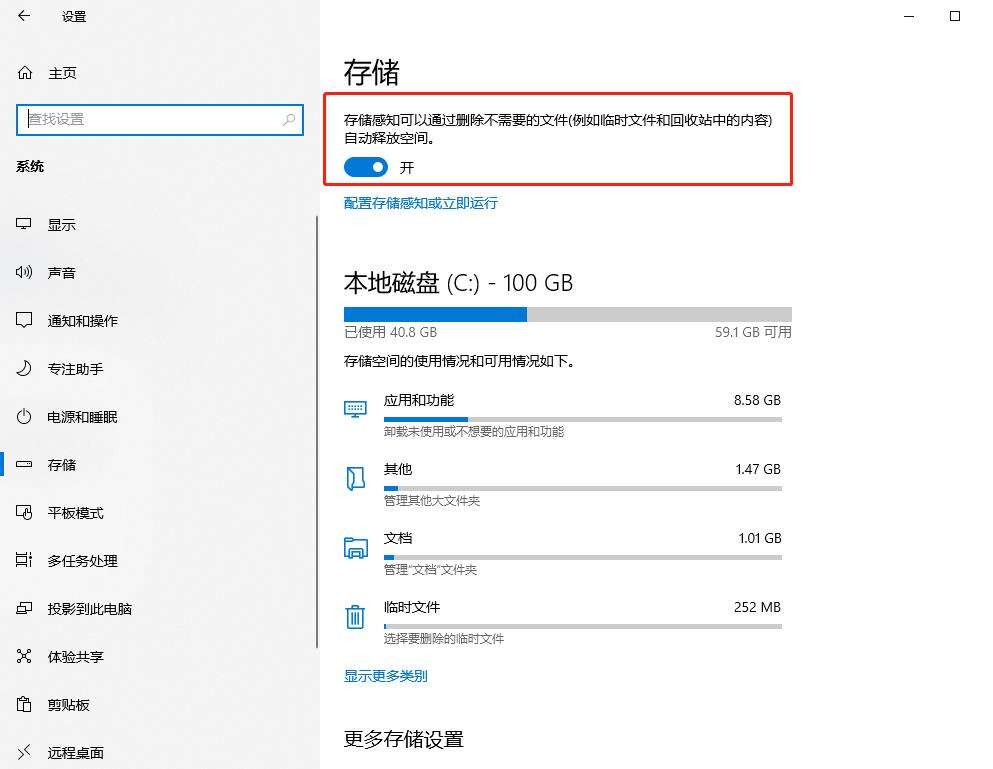Open the 临时文件 storage category
Viewport: 993px width, 769px height.
(x=564, y=622)
